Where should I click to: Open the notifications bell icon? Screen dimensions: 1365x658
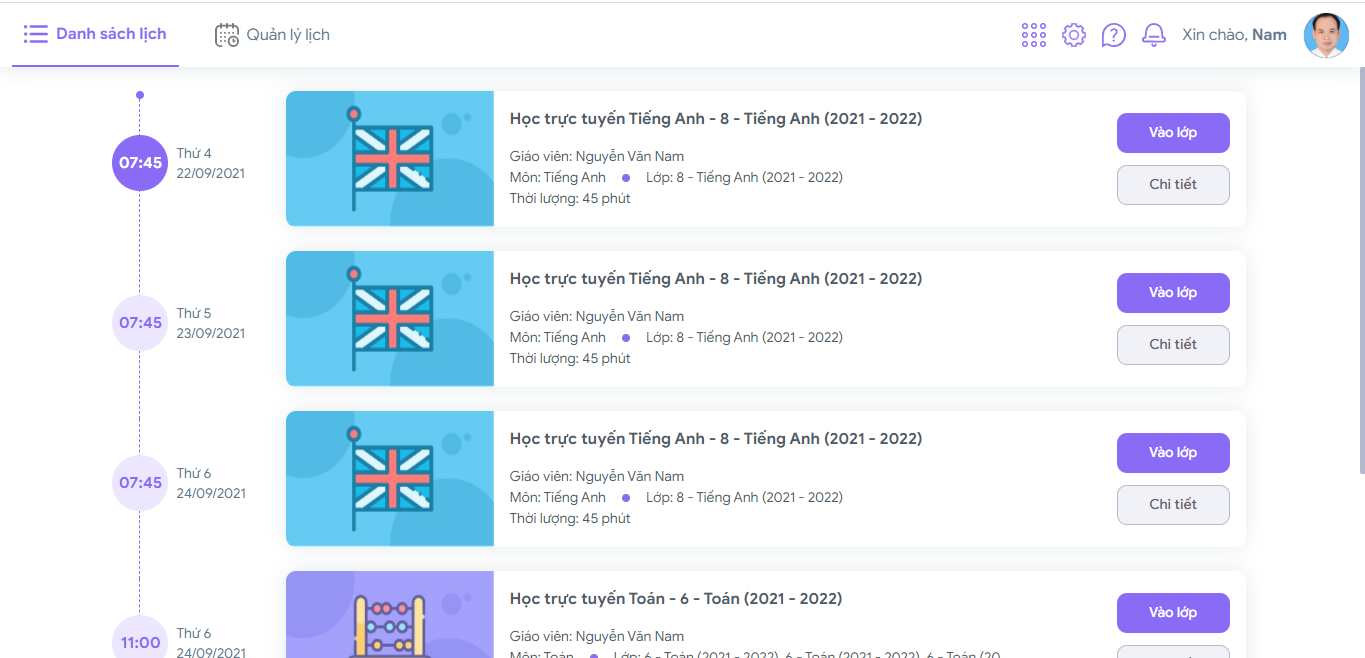pyautogui.click(x=1154, y=35)
